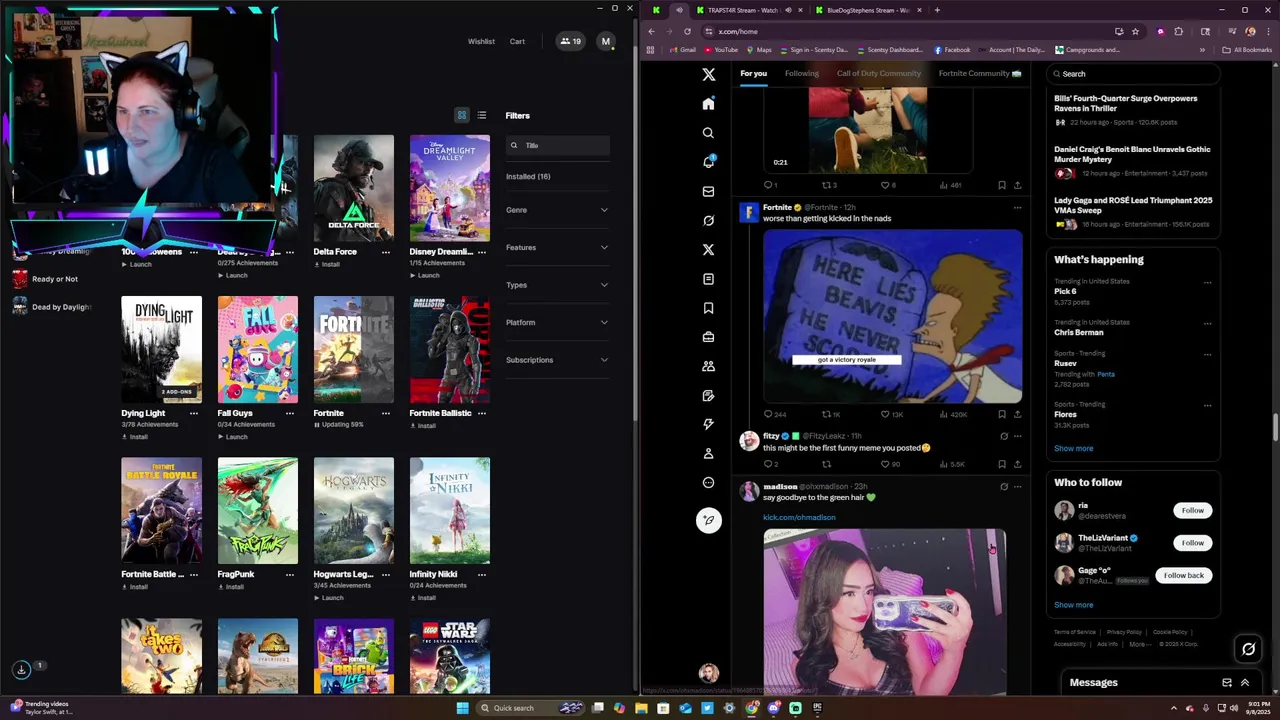The image size is (1280, 720).
Task: Open friends list showing 19 in Epic launcher
Action: (x=571, y=41)
